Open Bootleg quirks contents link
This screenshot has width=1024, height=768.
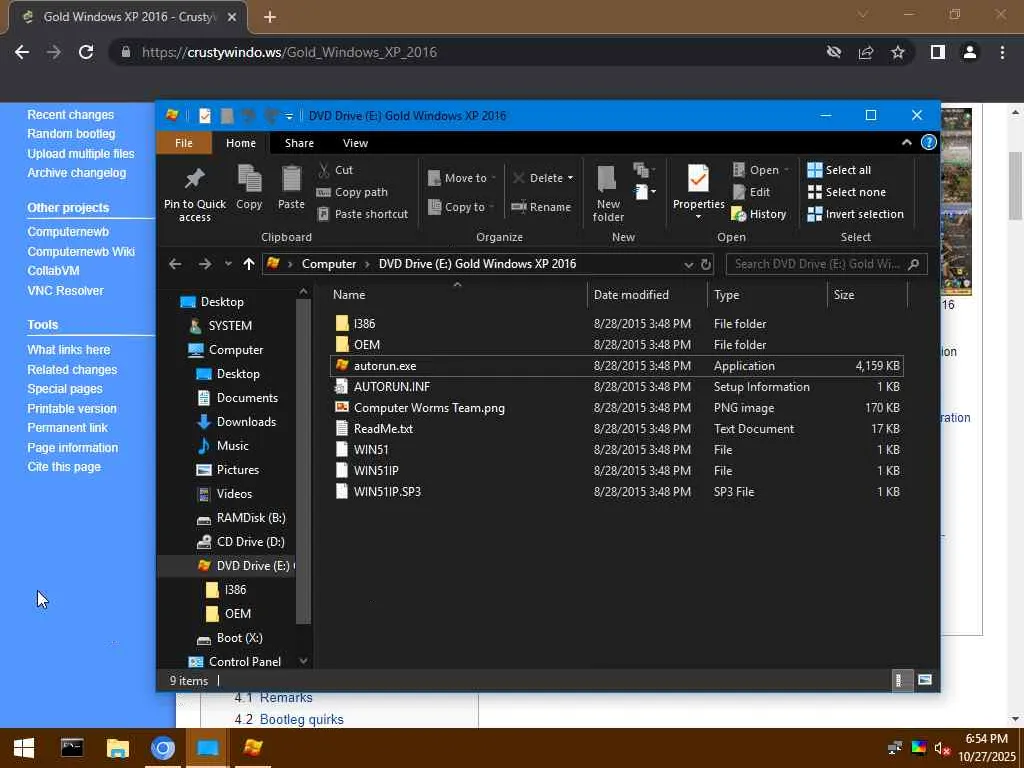click(x=301, y=720)
